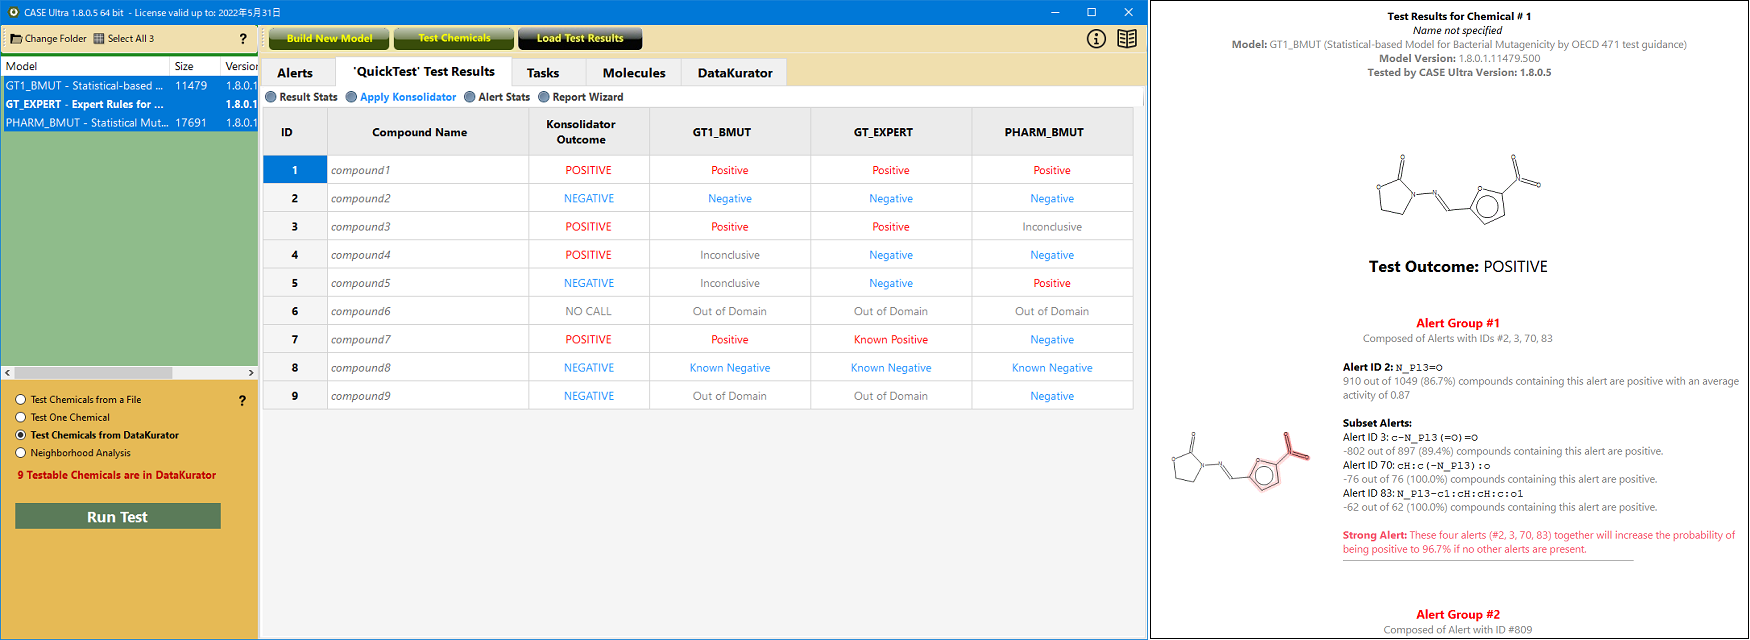Click compound3 name cell
1750x640 pixels.
[x=428, y=226]
